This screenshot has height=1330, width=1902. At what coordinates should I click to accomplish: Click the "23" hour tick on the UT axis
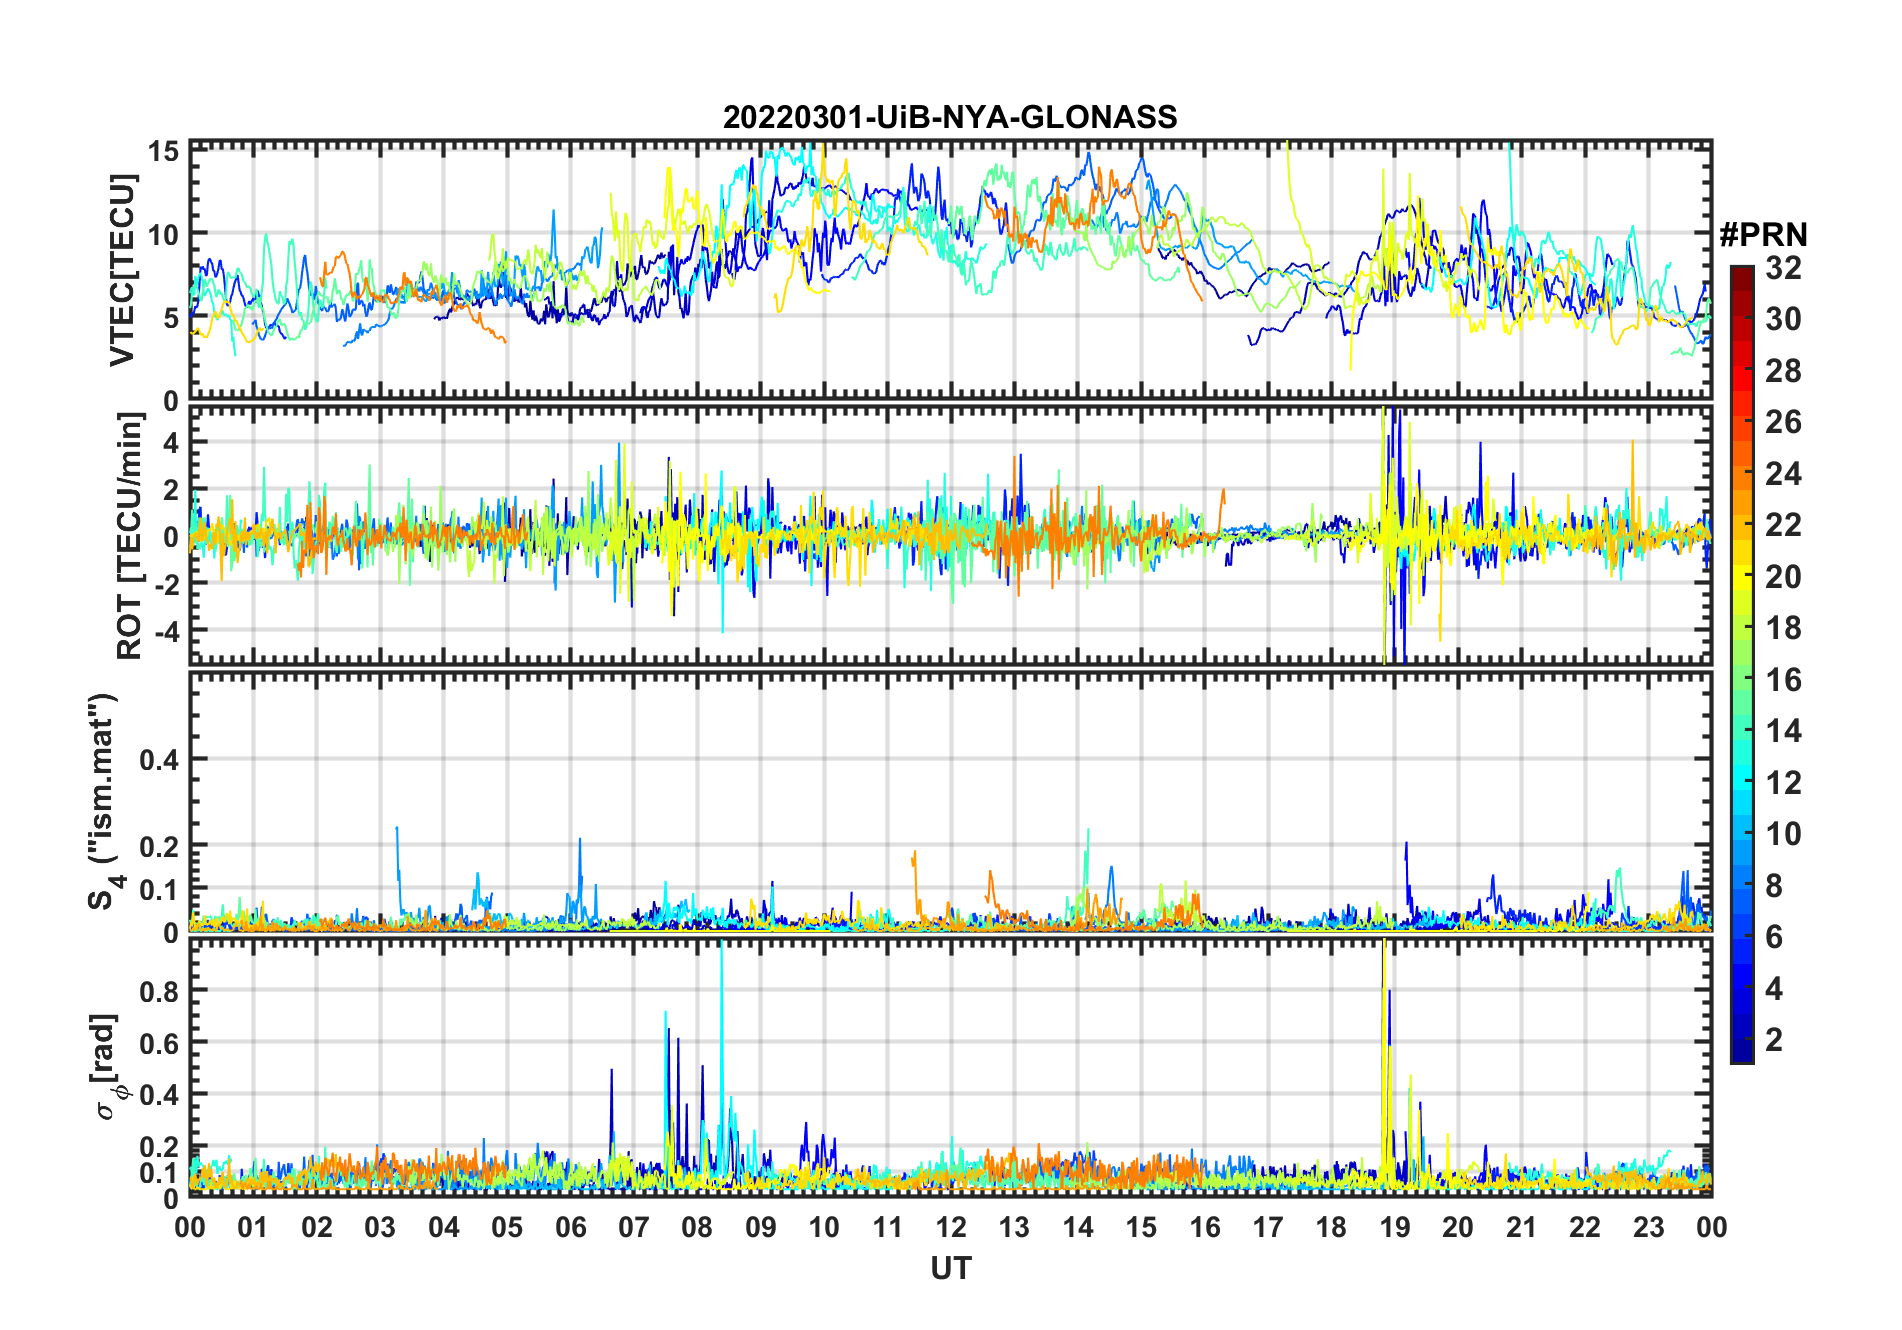click(x=1648, y=1227)
